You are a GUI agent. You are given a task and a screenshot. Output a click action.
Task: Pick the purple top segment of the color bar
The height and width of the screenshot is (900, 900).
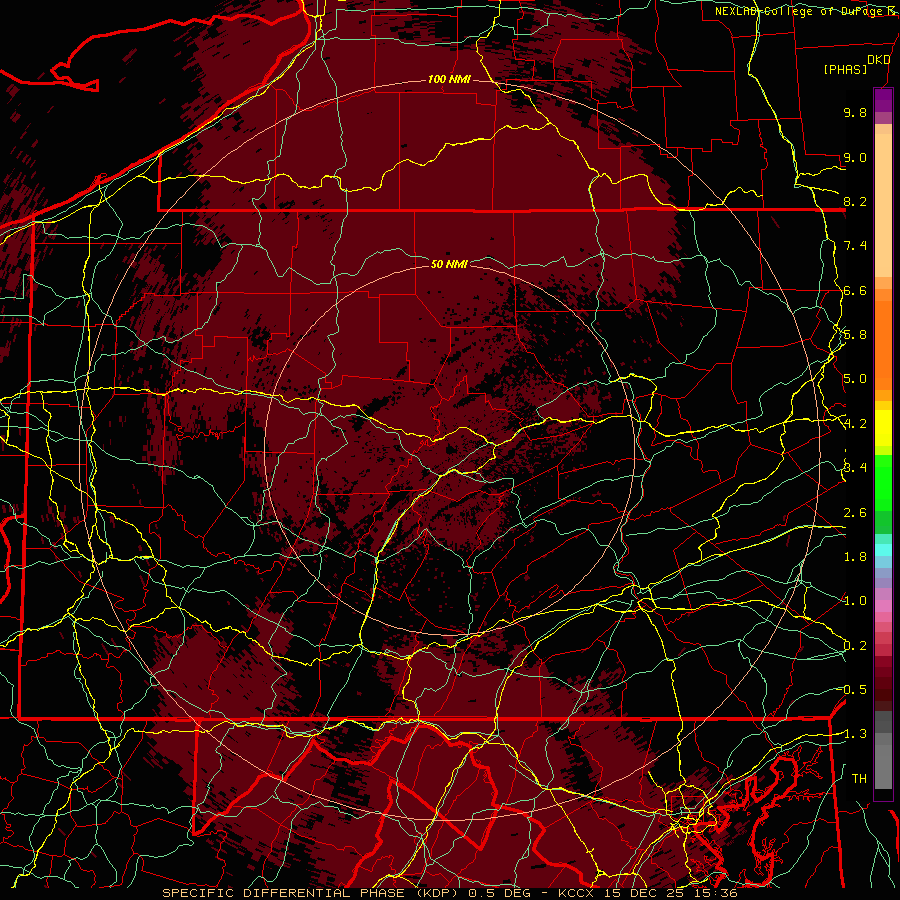coord(883,100)
